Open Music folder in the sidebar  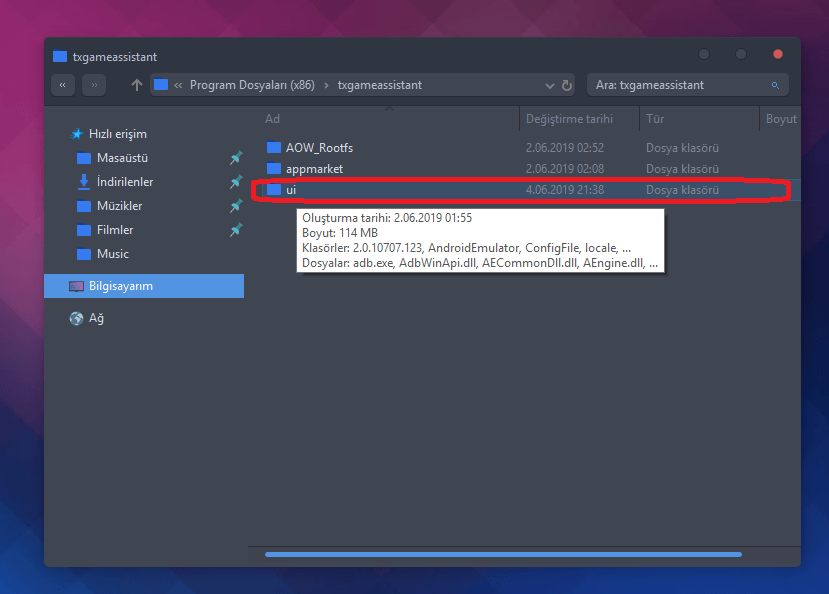click(113, 254)
